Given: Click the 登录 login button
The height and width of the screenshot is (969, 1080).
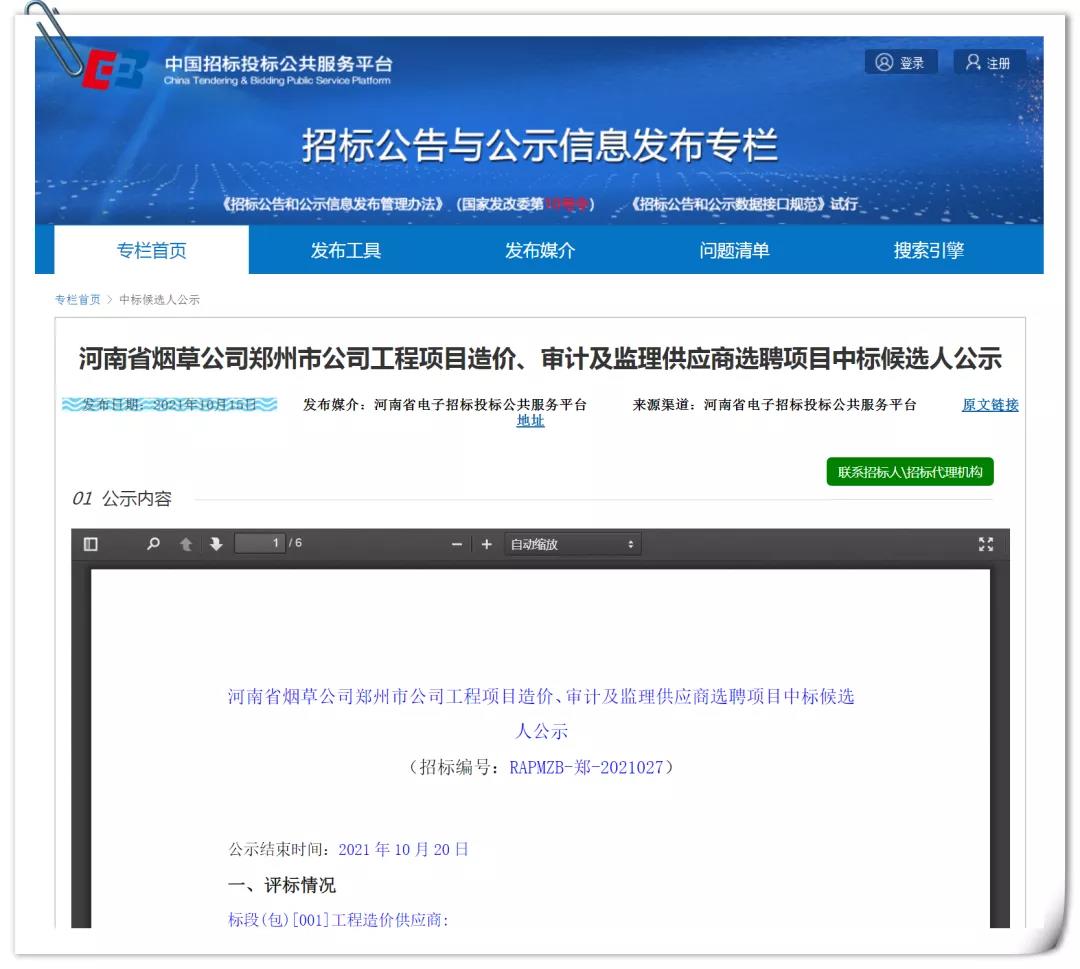Looking at the screenshot, I should point(900,63).
